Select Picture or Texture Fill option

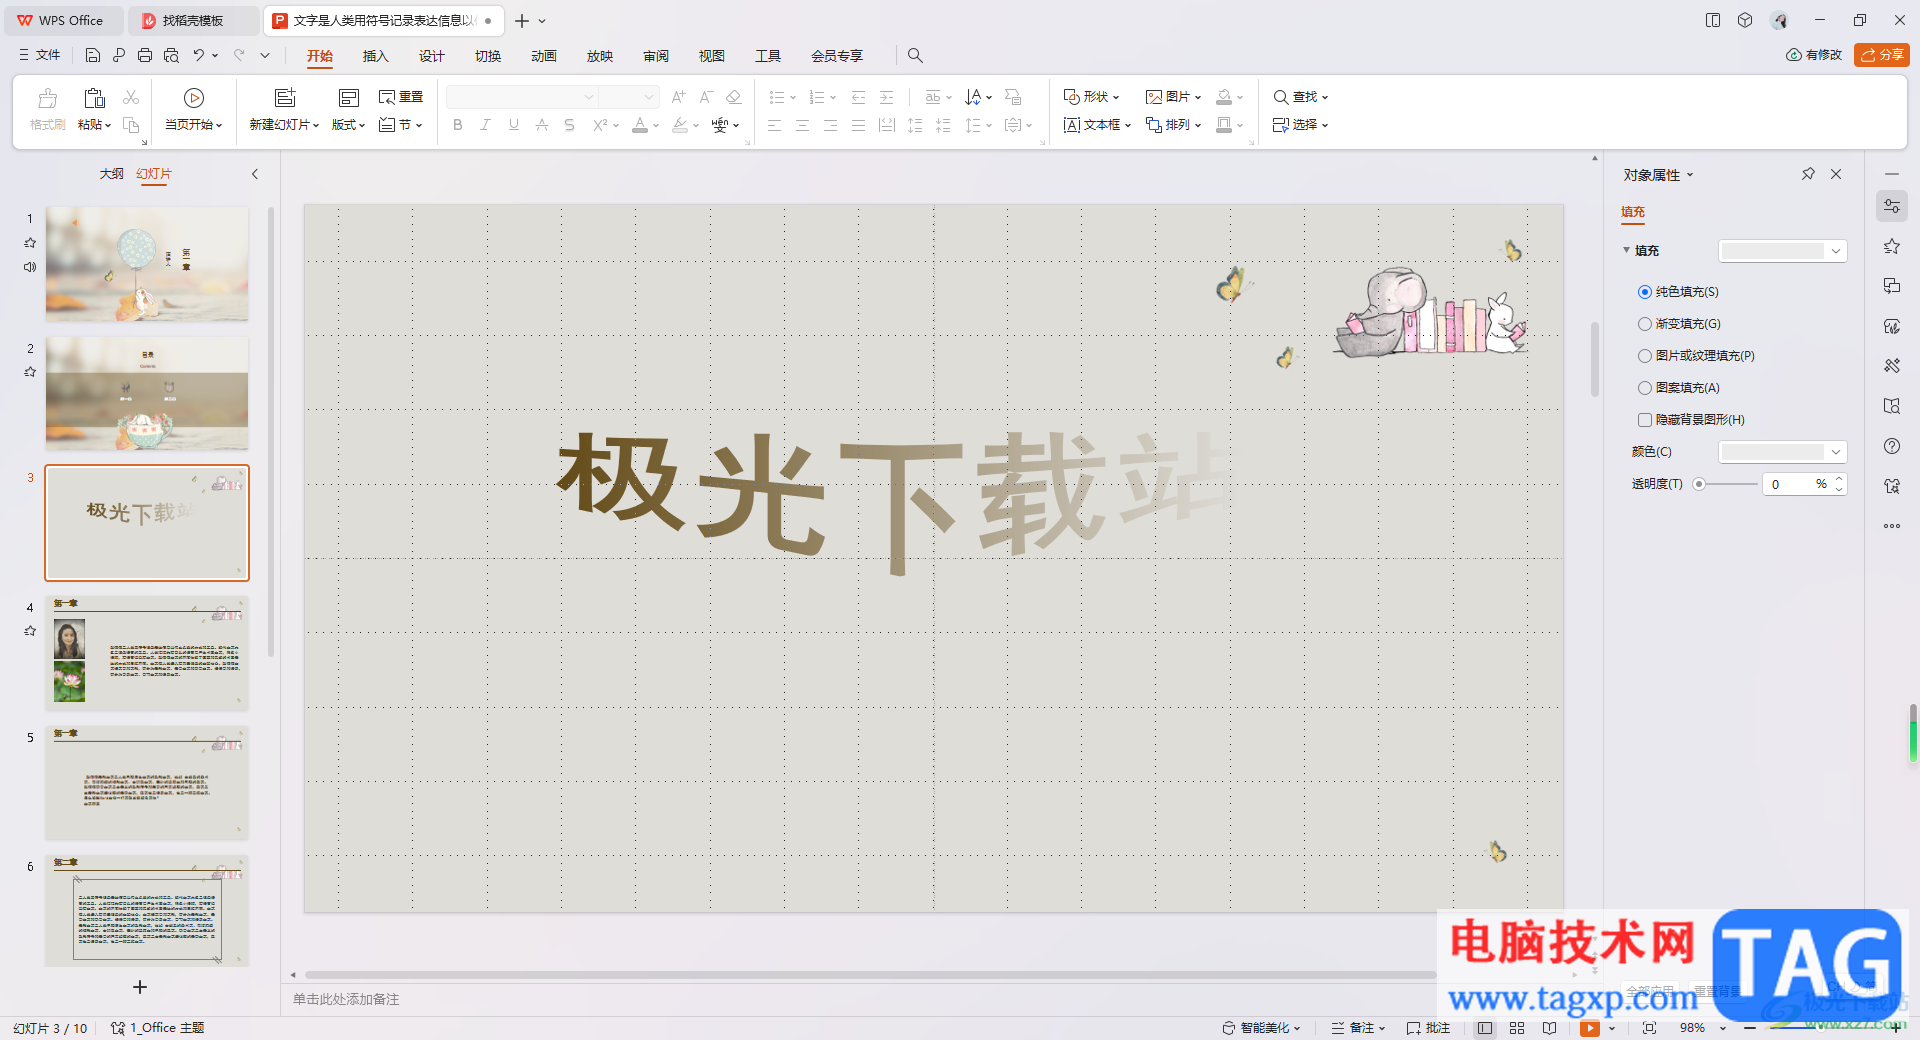[1645, 356]
